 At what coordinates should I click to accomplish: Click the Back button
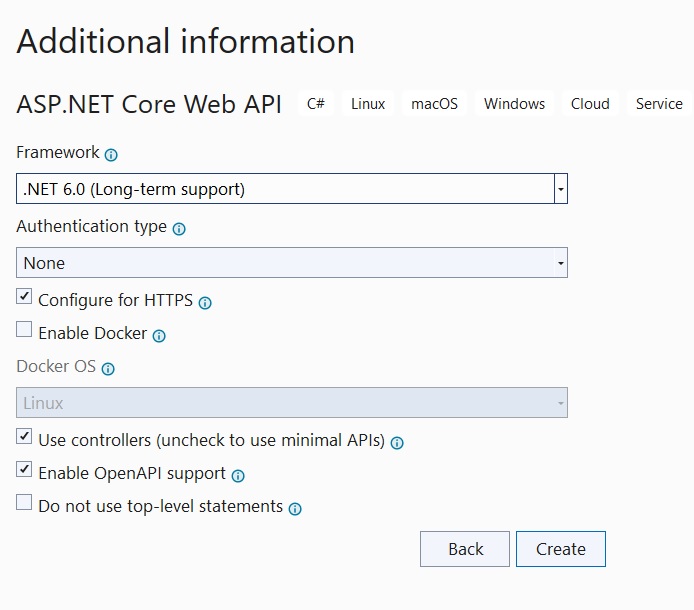(465, 549)
